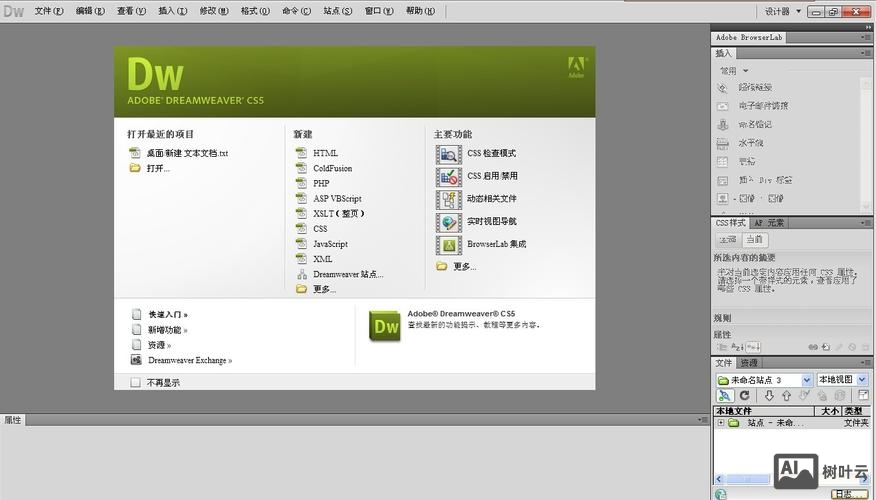Create a new HTML document
The image size is (876, 500).
click(325, 153)
